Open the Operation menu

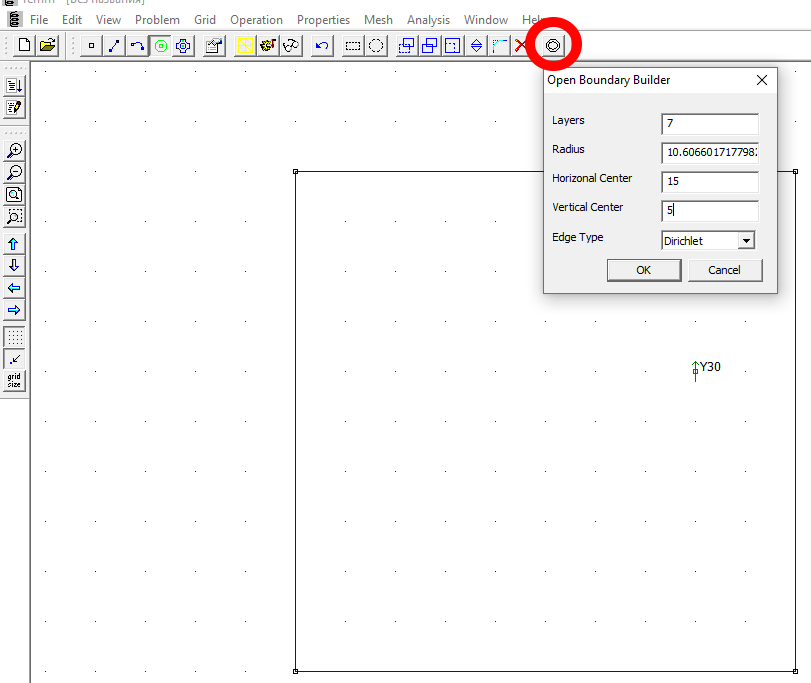coord(257,20)
